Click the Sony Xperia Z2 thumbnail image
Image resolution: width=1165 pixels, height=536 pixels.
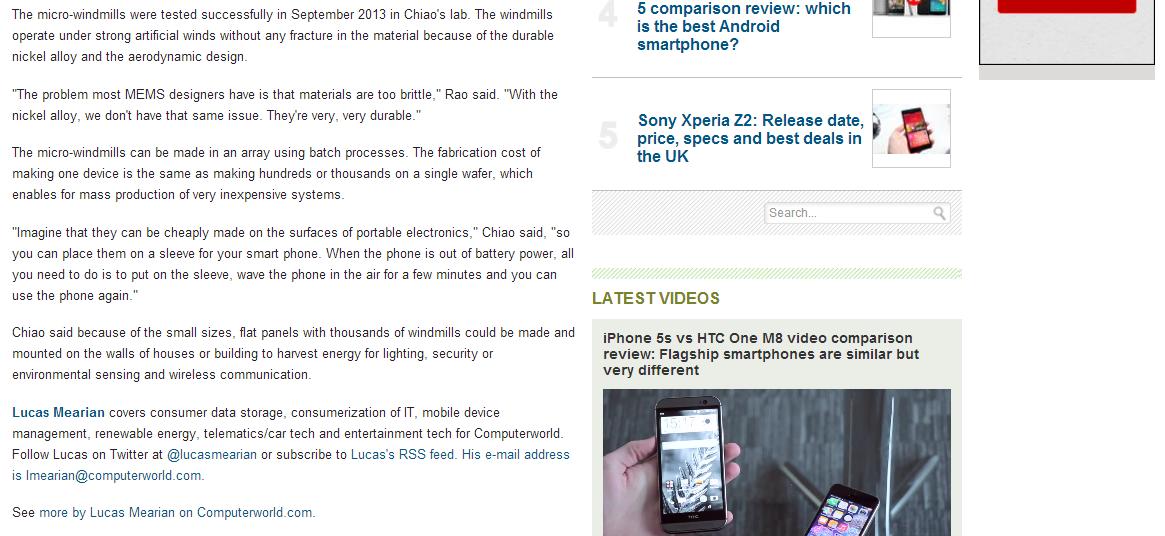pos(911,129)
